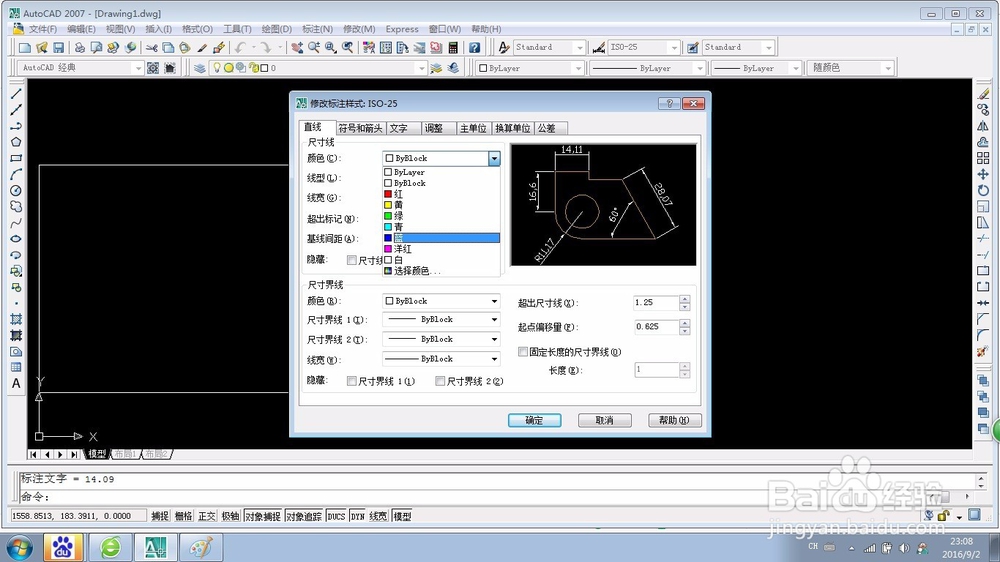Screen dimensions: 1000x562
Task: Select the Move tool in modify toolbar
Action: pos(983,174)
